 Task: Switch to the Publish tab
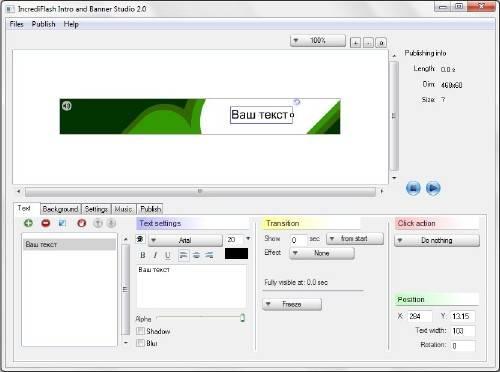[x=150, y=209]
